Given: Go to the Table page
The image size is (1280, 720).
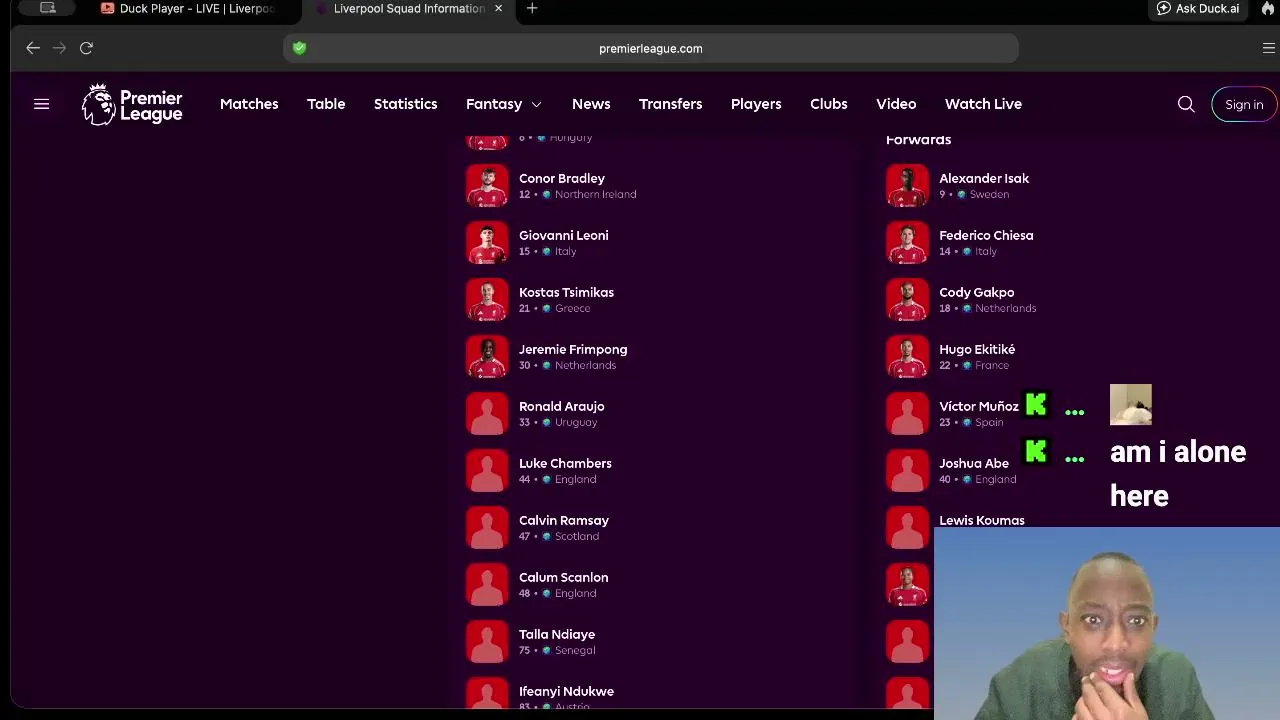Looking at the screenshot, I should [326, 104].
